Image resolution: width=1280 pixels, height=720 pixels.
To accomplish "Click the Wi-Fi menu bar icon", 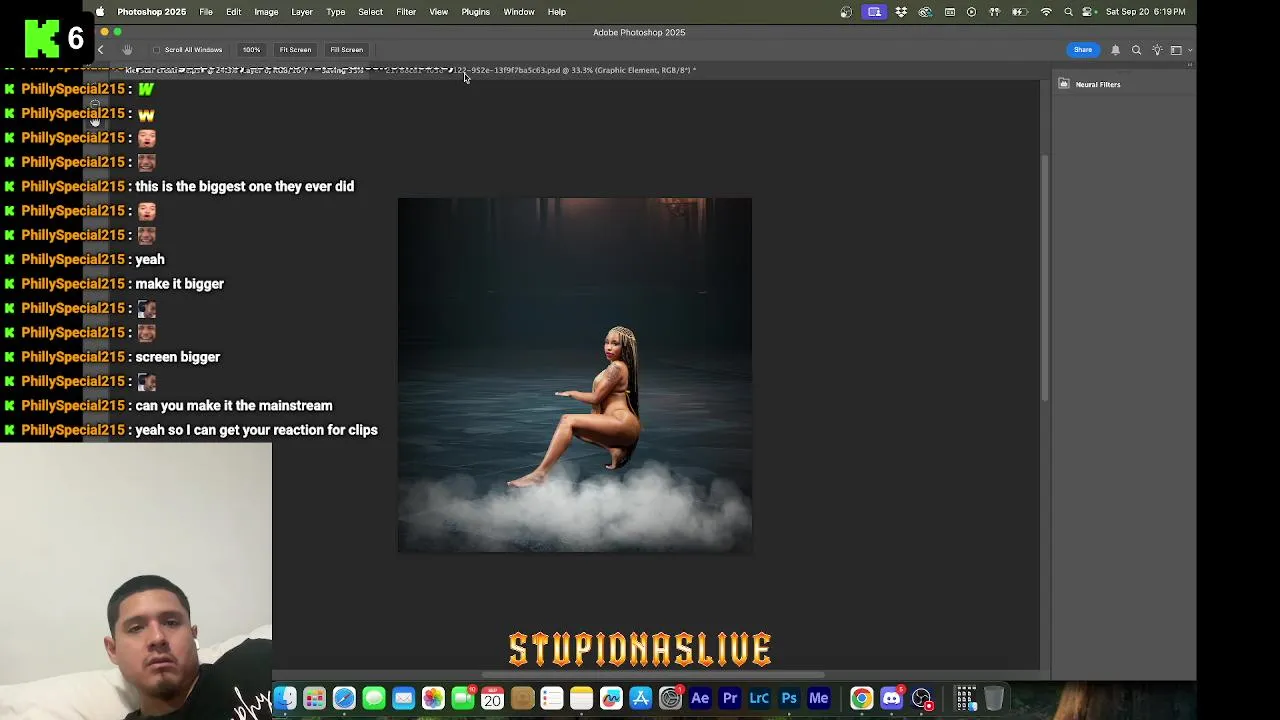I will pos(1046,12).
